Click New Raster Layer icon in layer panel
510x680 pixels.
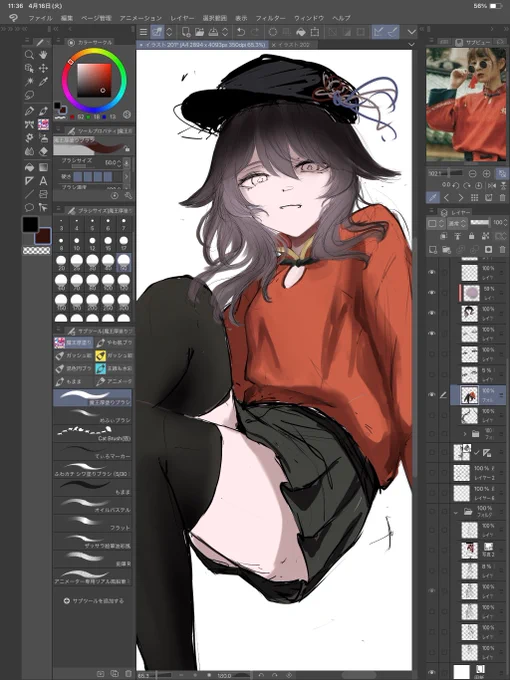click(x=432, y=249)
